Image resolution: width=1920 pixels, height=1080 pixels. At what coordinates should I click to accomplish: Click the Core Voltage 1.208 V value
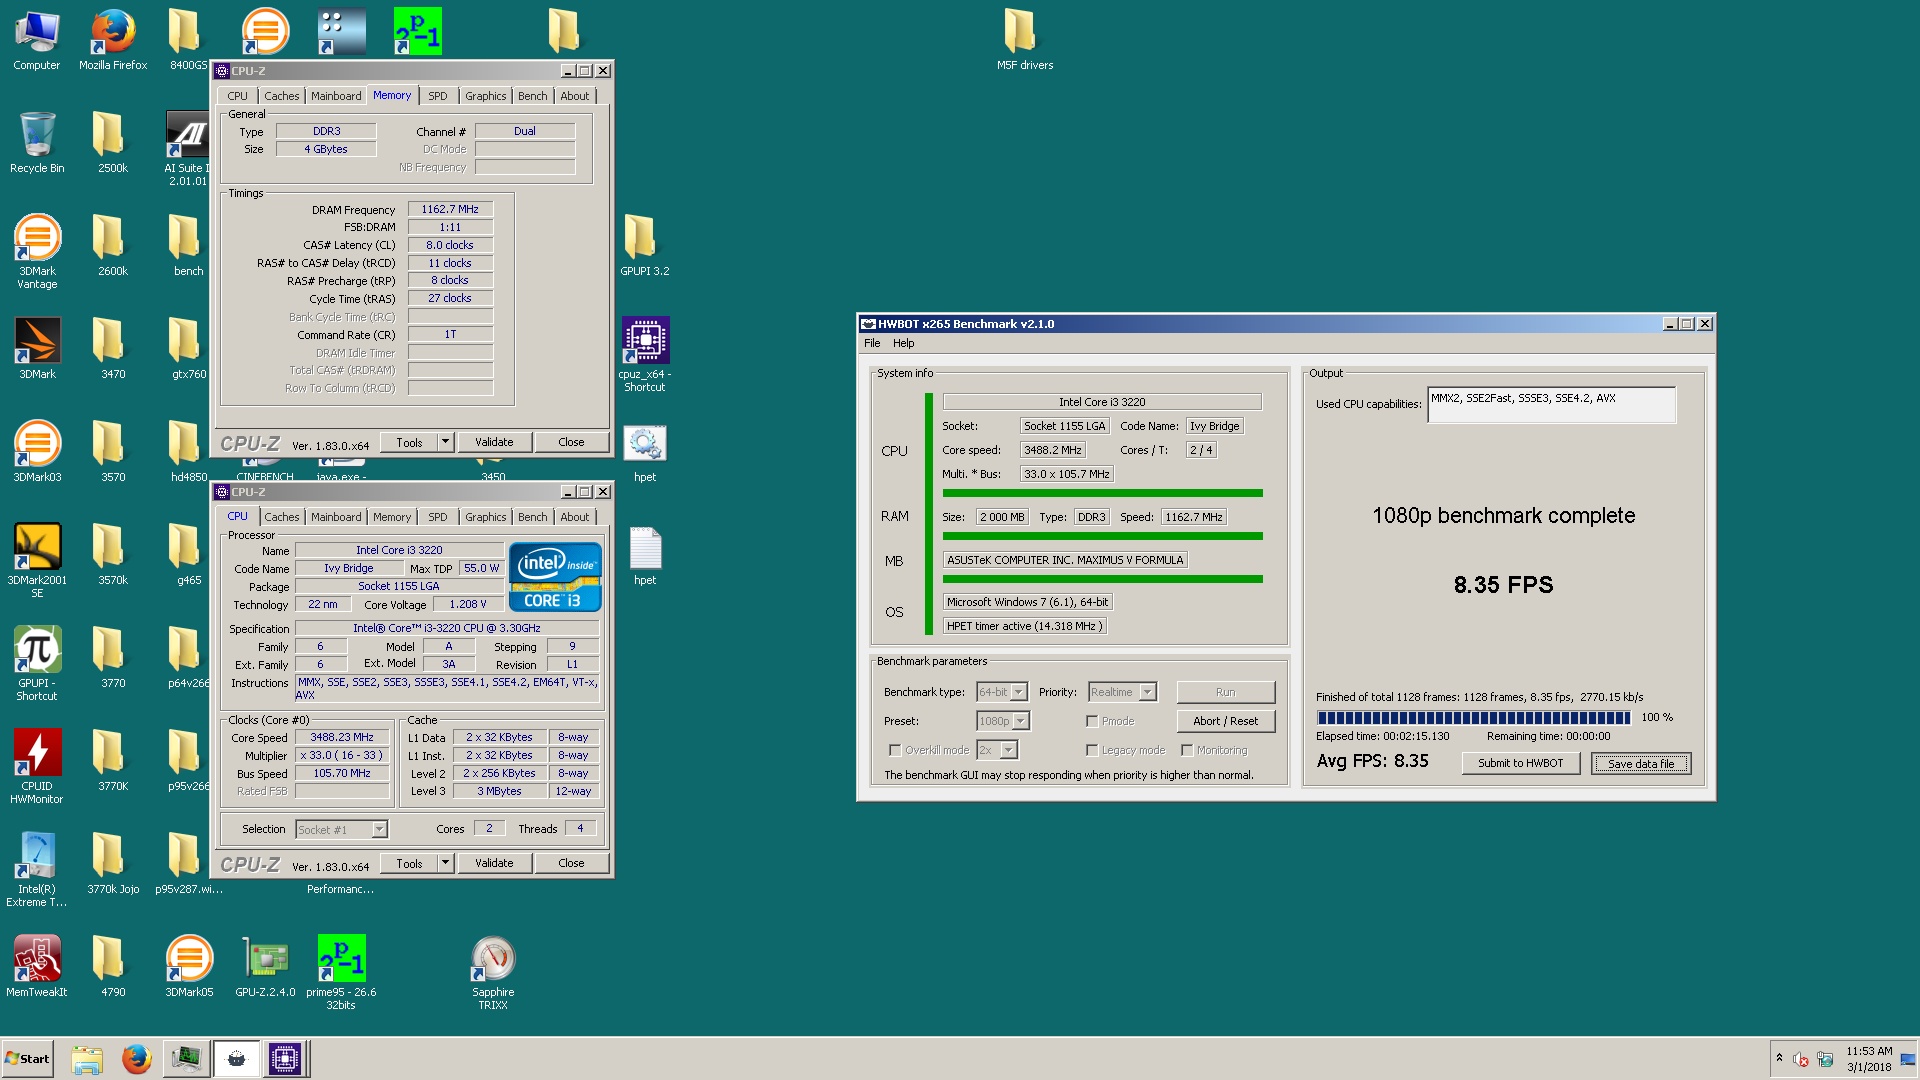(467, 605)
